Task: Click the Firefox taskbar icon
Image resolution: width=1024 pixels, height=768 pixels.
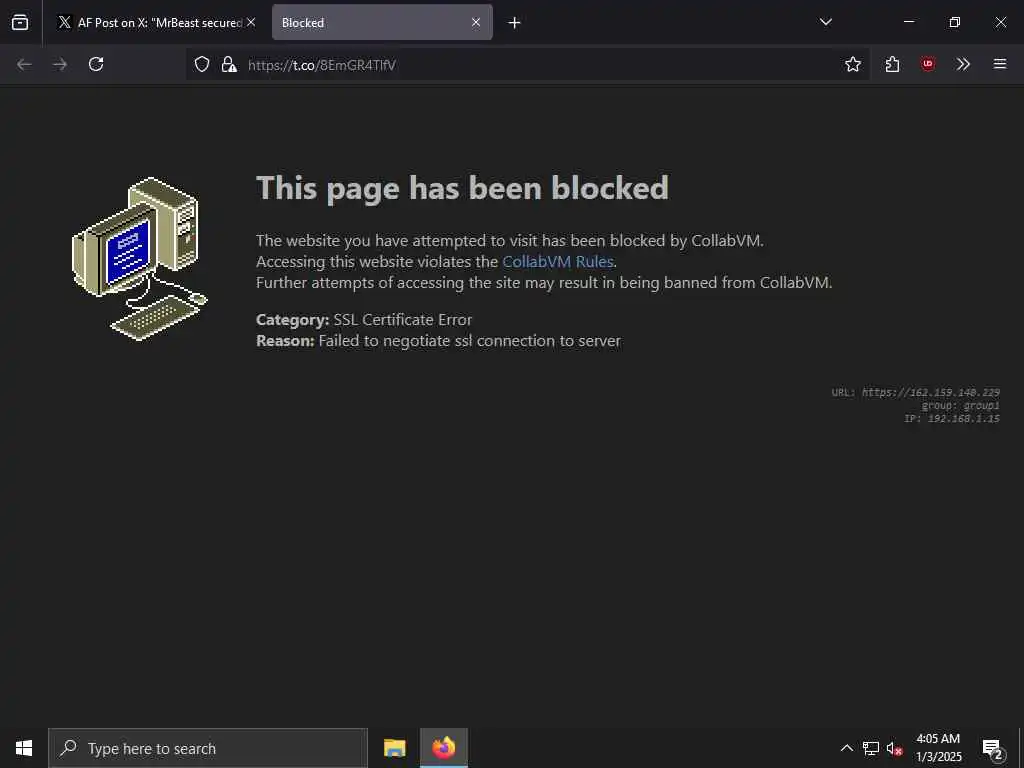Action: click(443, 748)
